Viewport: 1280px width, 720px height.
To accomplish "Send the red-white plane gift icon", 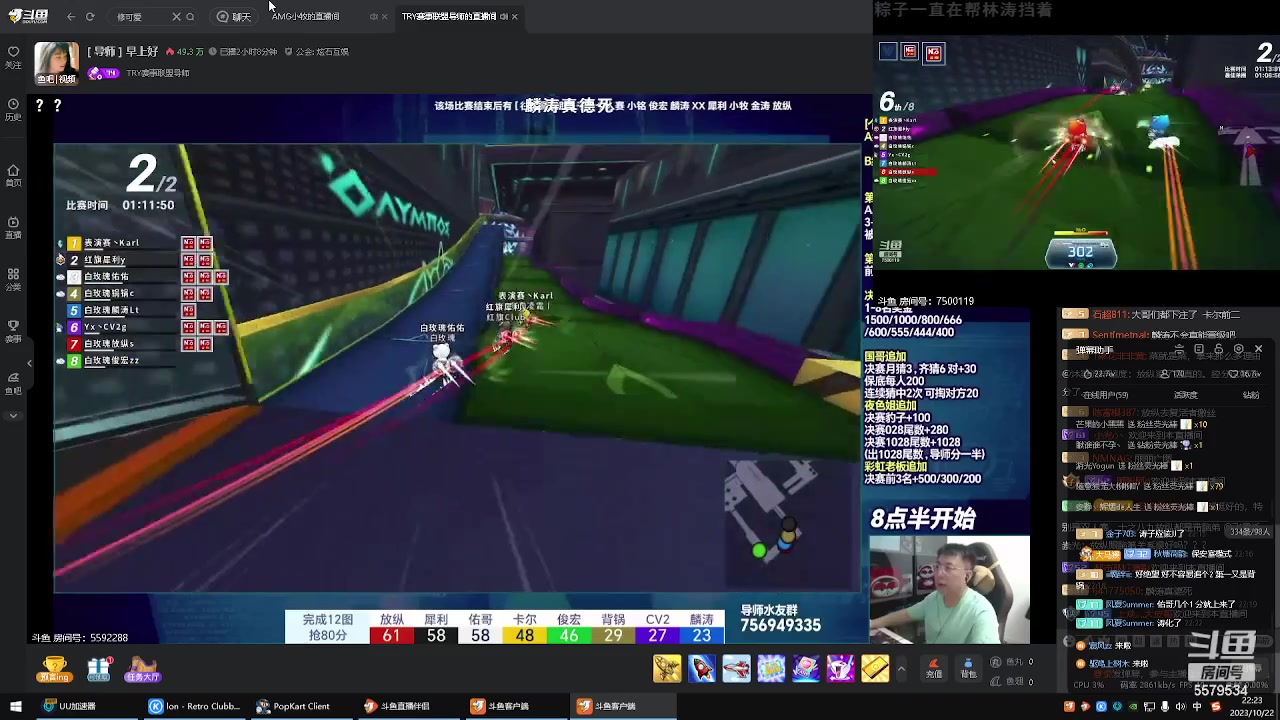I will click(737, 668).
